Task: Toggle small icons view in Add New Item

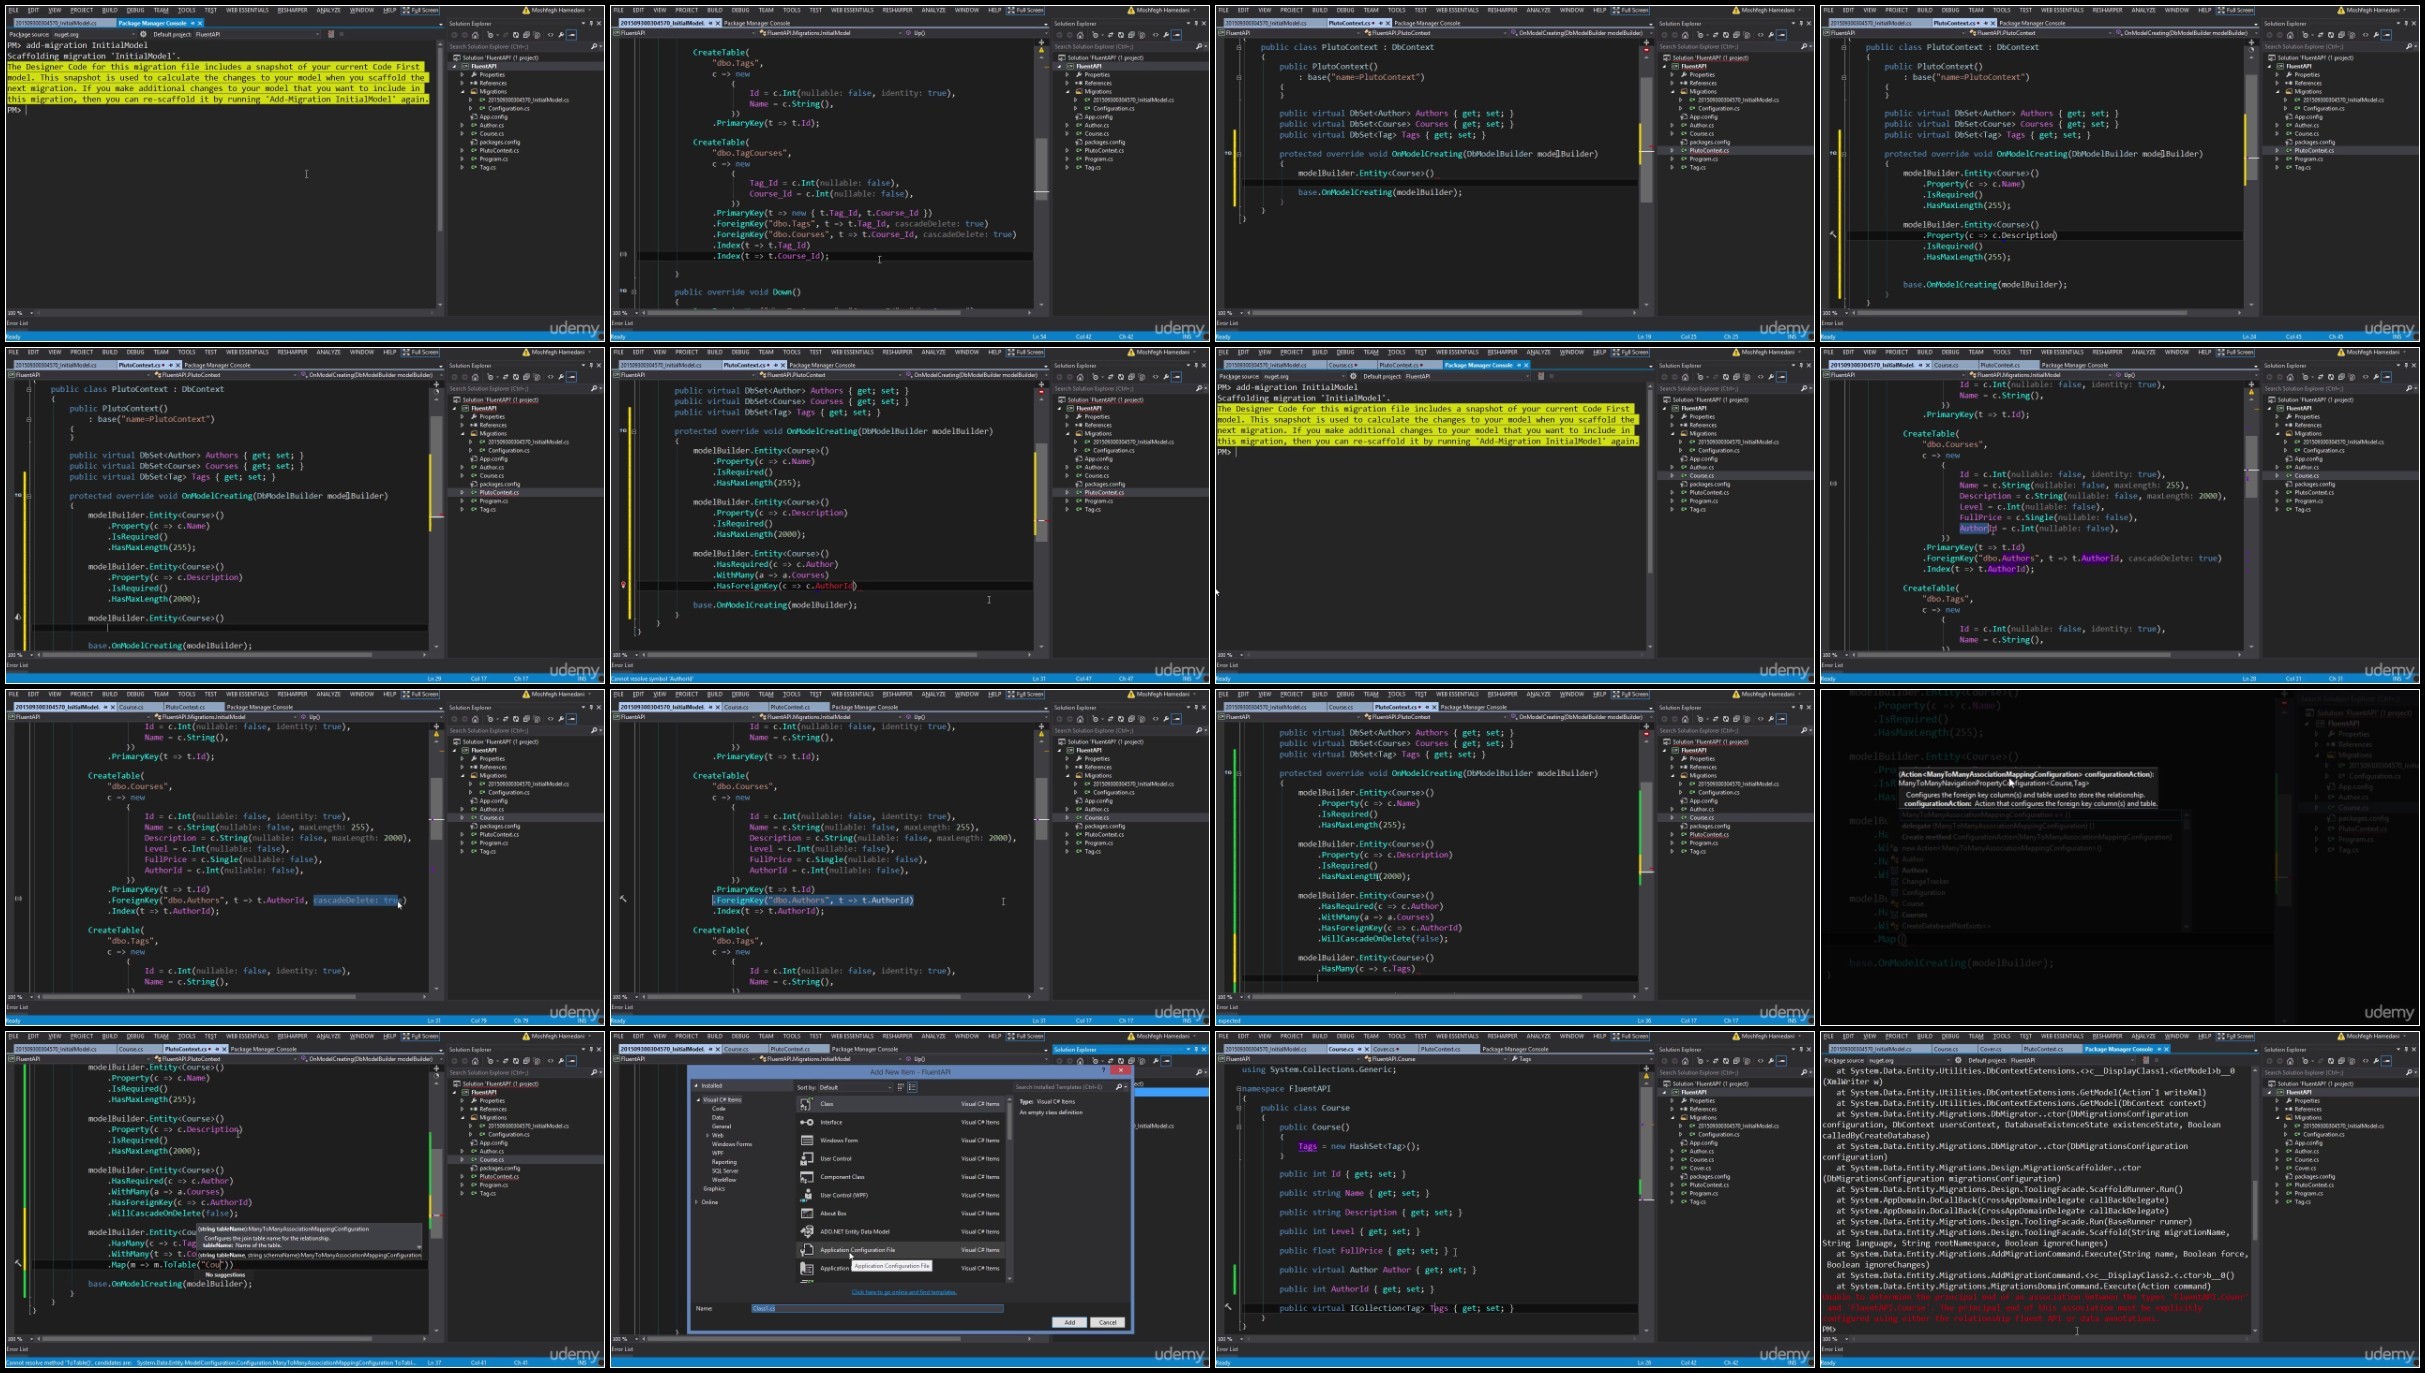Action: point(900,1087)
